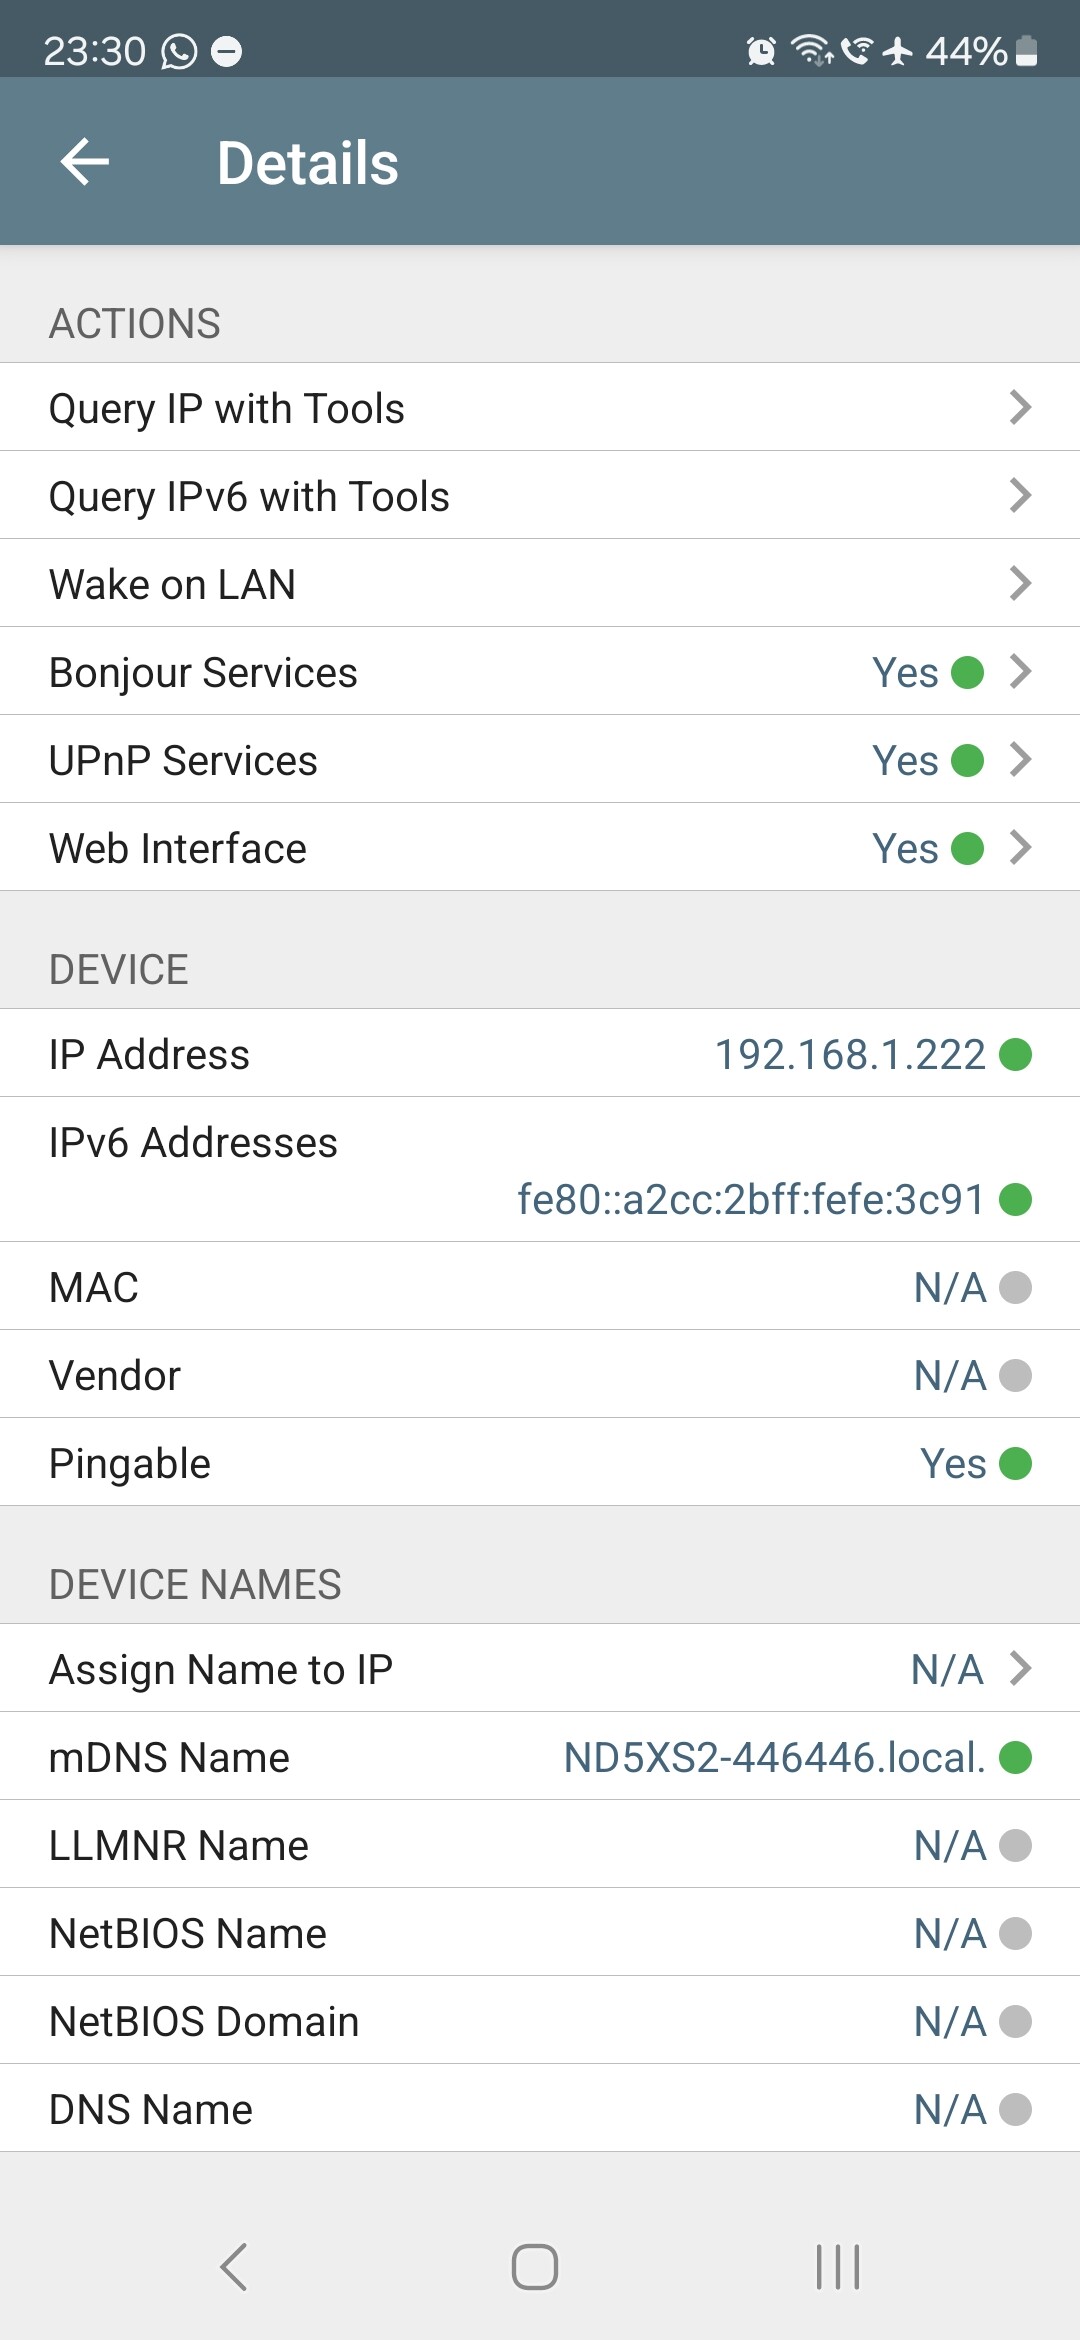Screen dimensions: 1080x2340
Task: Expand Query IP with Tools chevron
Action: [x=1019, y=407]
